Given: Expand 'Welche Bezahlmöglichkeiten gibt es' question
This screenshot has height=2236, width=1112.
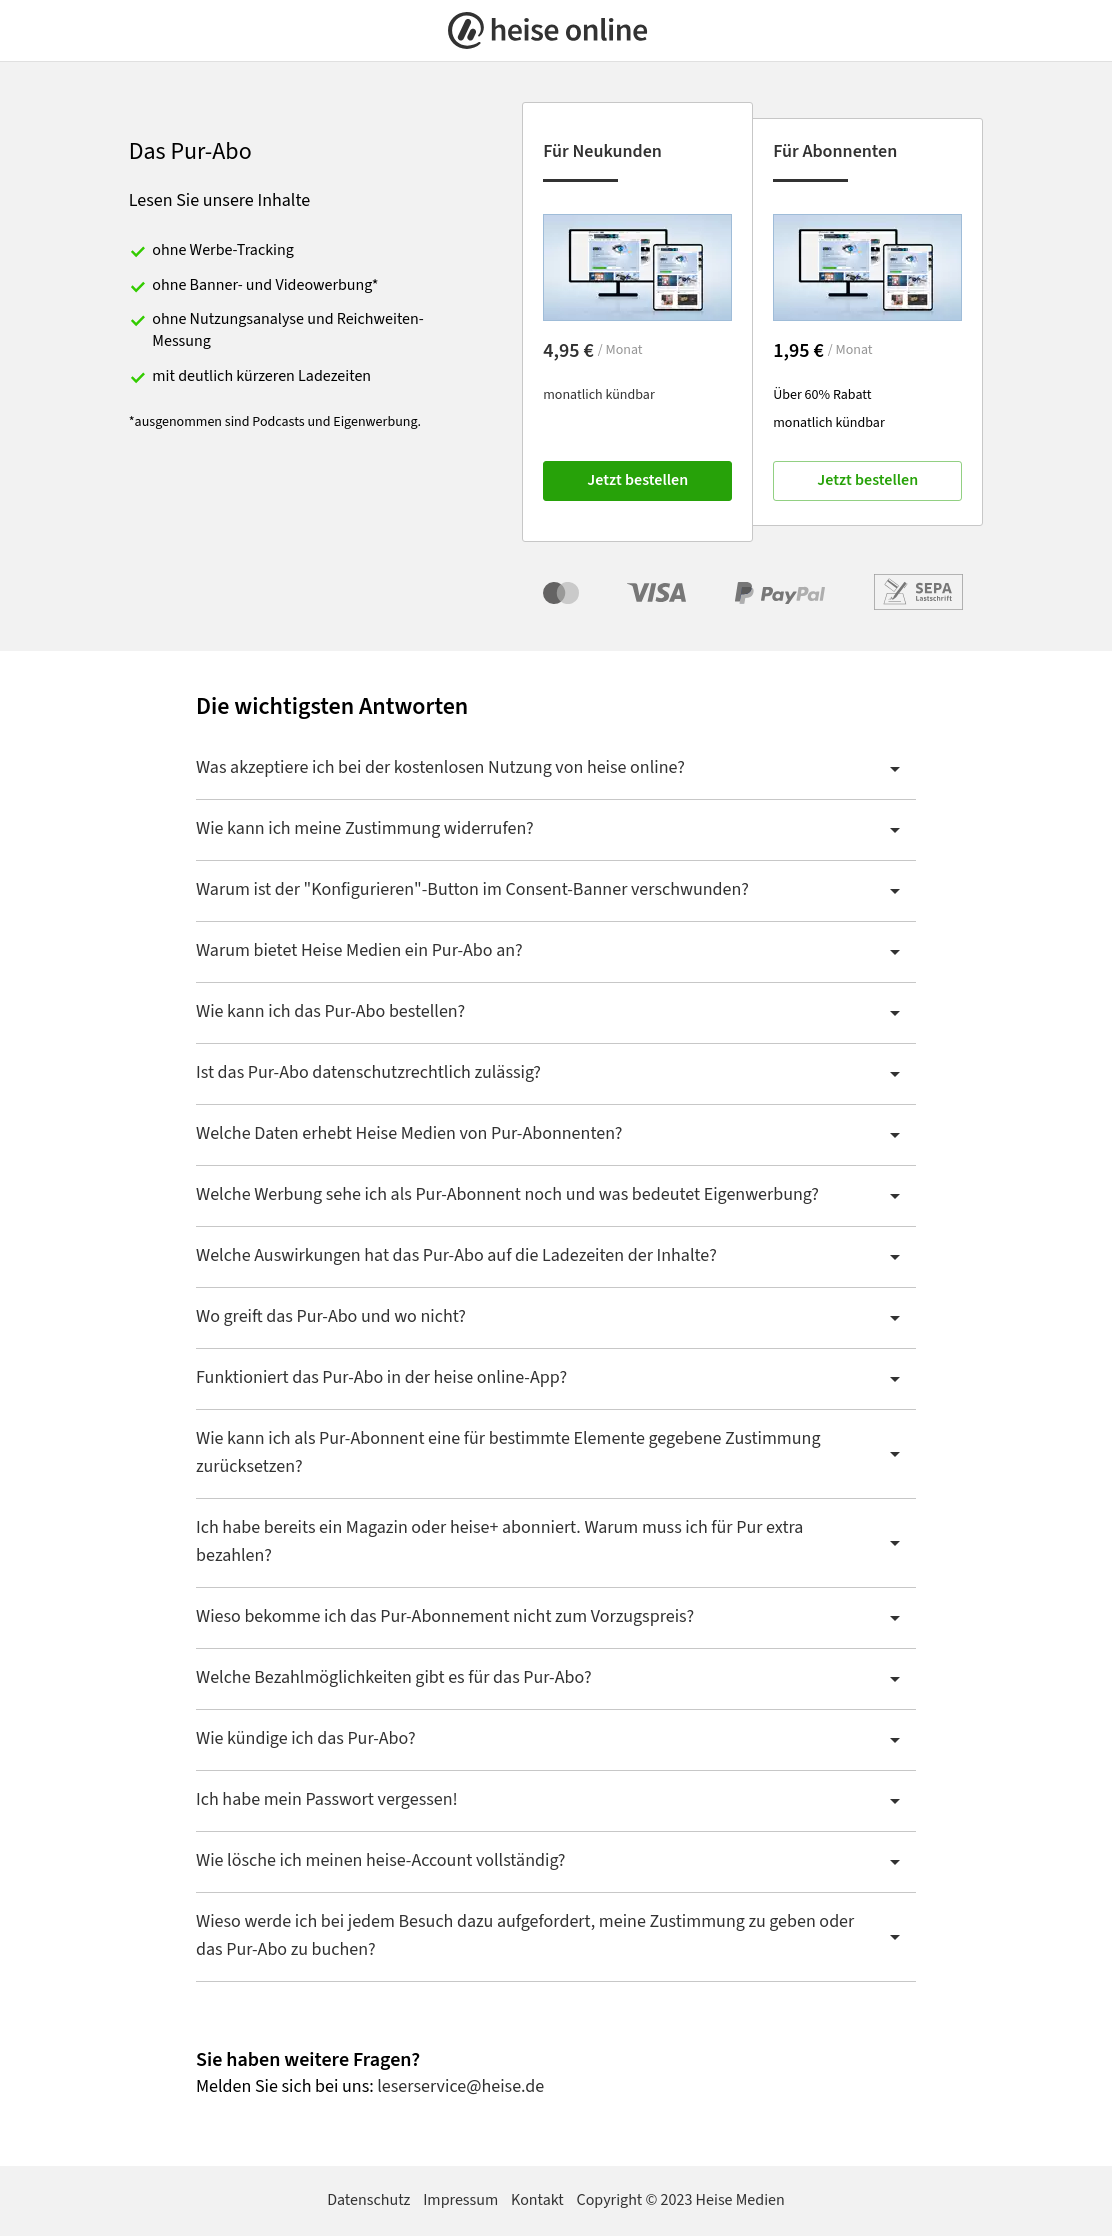Looking at the screenshot, I should 556,1678.
